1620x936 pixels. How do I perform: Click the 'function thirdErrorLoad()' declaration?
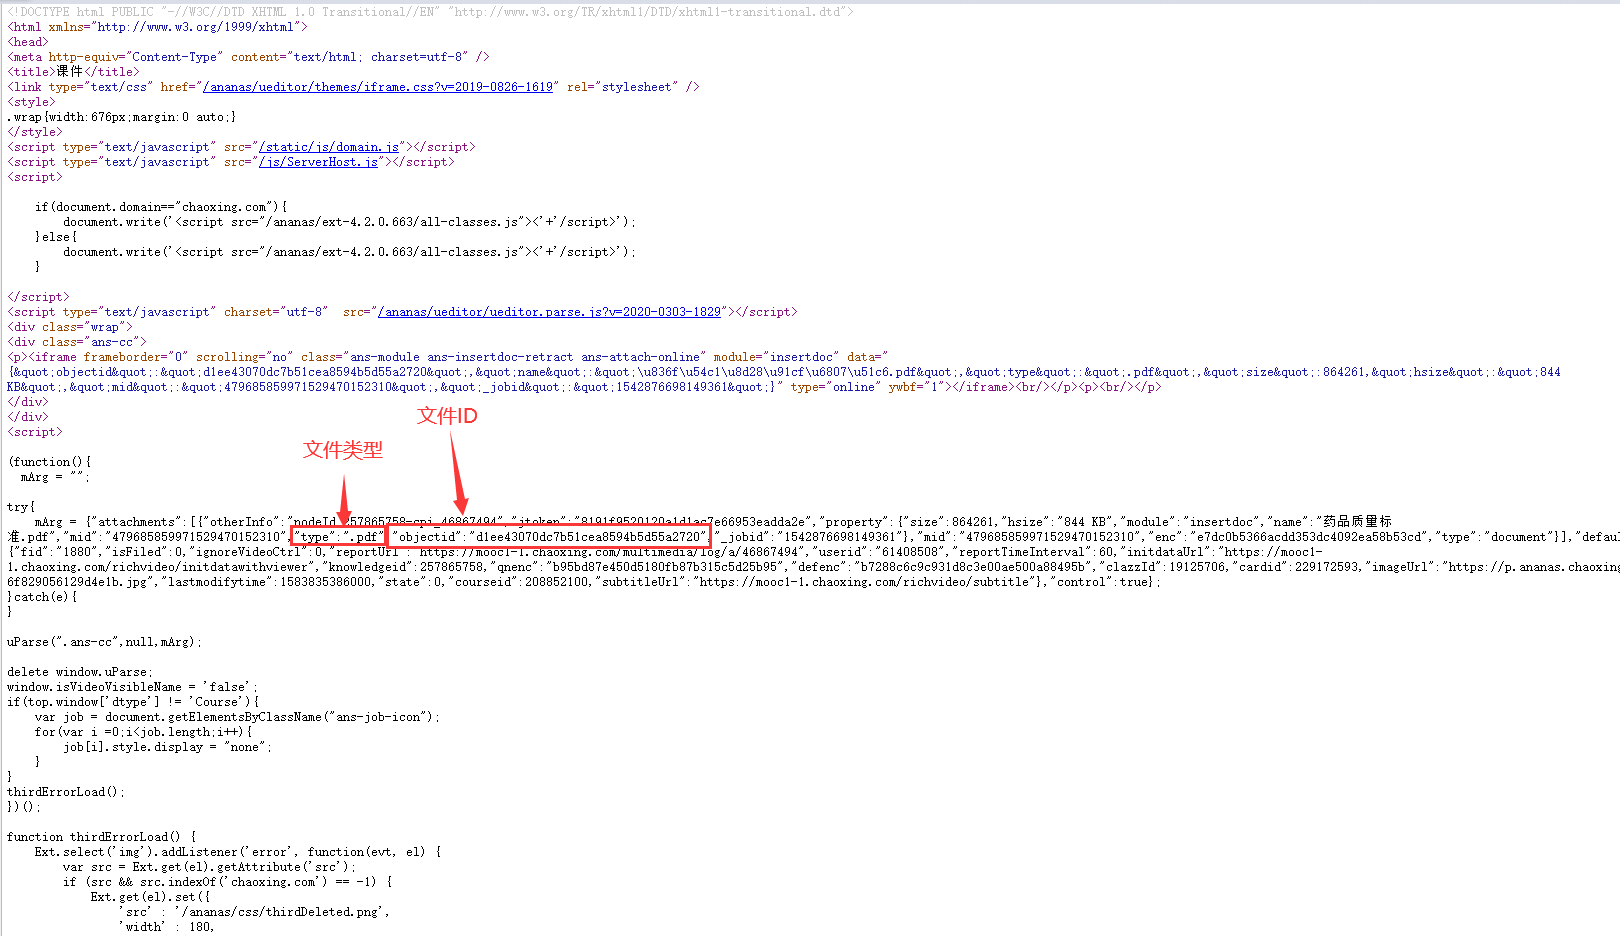(101, 837)
